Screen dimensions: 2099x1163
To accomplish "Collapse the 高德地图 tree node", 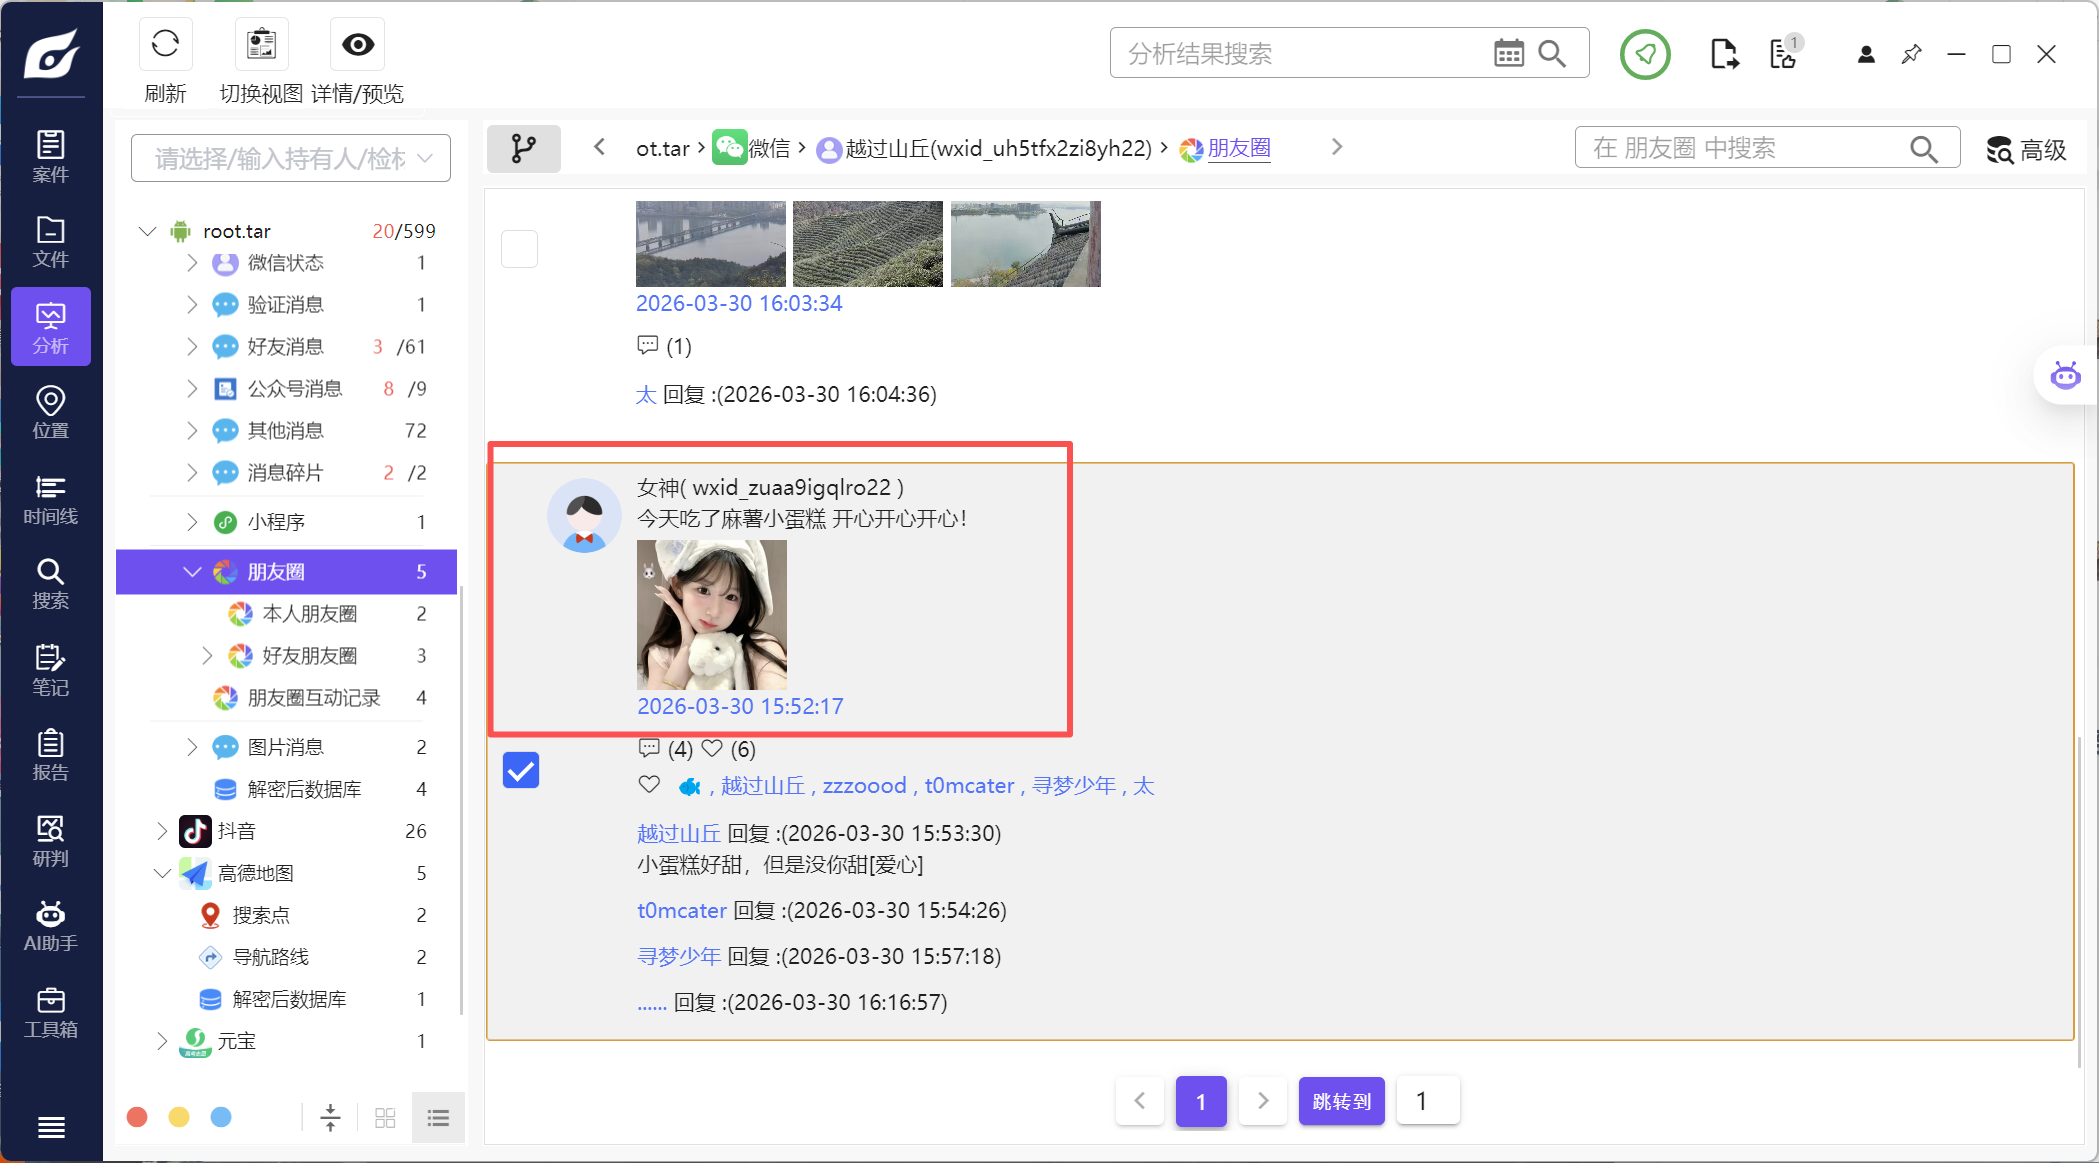I will click(x=162, y=873).
